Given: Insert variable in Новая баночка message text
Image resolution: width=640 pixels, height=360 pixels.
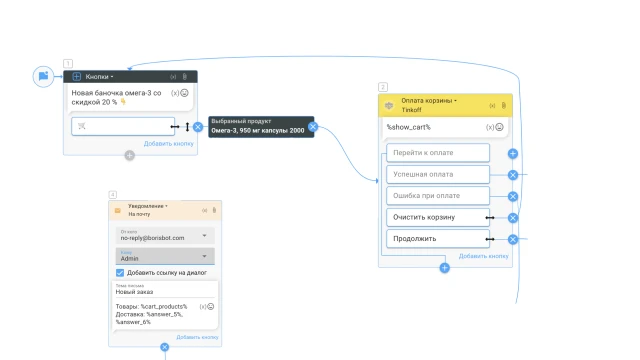Looking at the screenshot, I should coord(175,93).
